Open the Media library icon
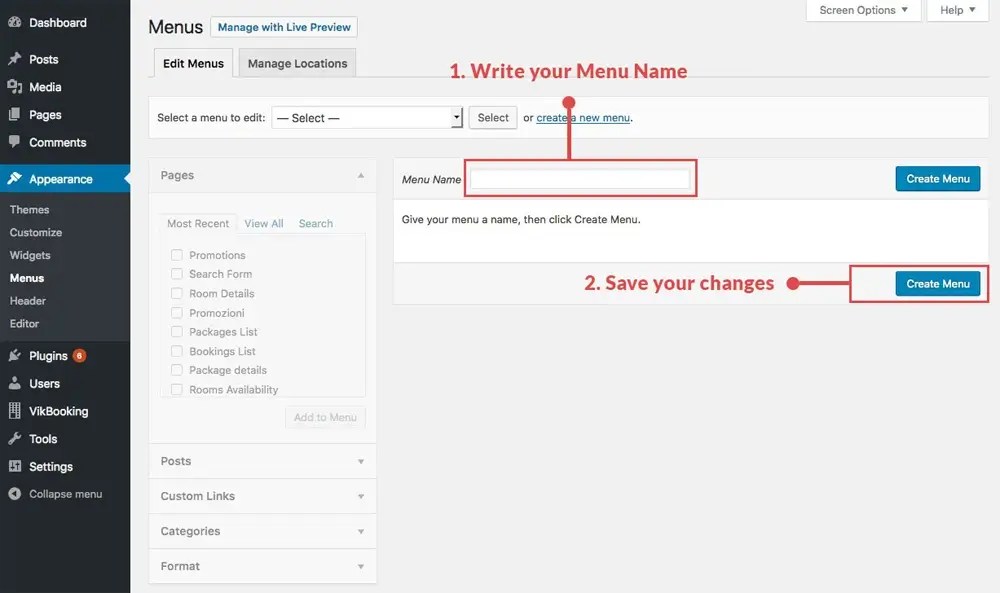This screenshot has width=1000, height=593. pos(14,87)
